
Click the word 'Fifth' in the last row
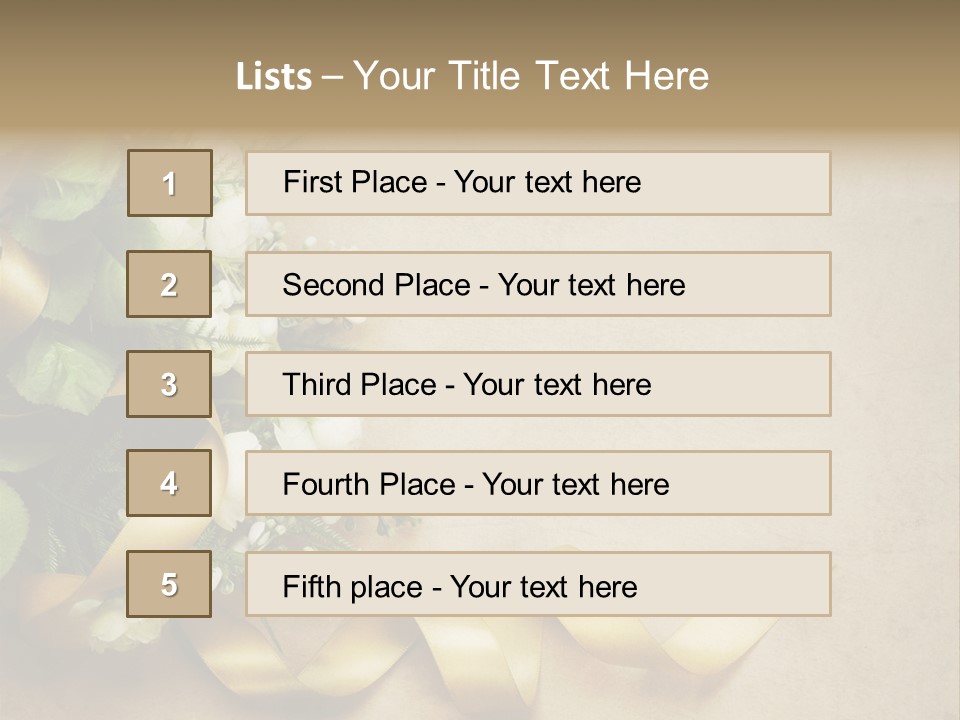(x=312, y=586)
